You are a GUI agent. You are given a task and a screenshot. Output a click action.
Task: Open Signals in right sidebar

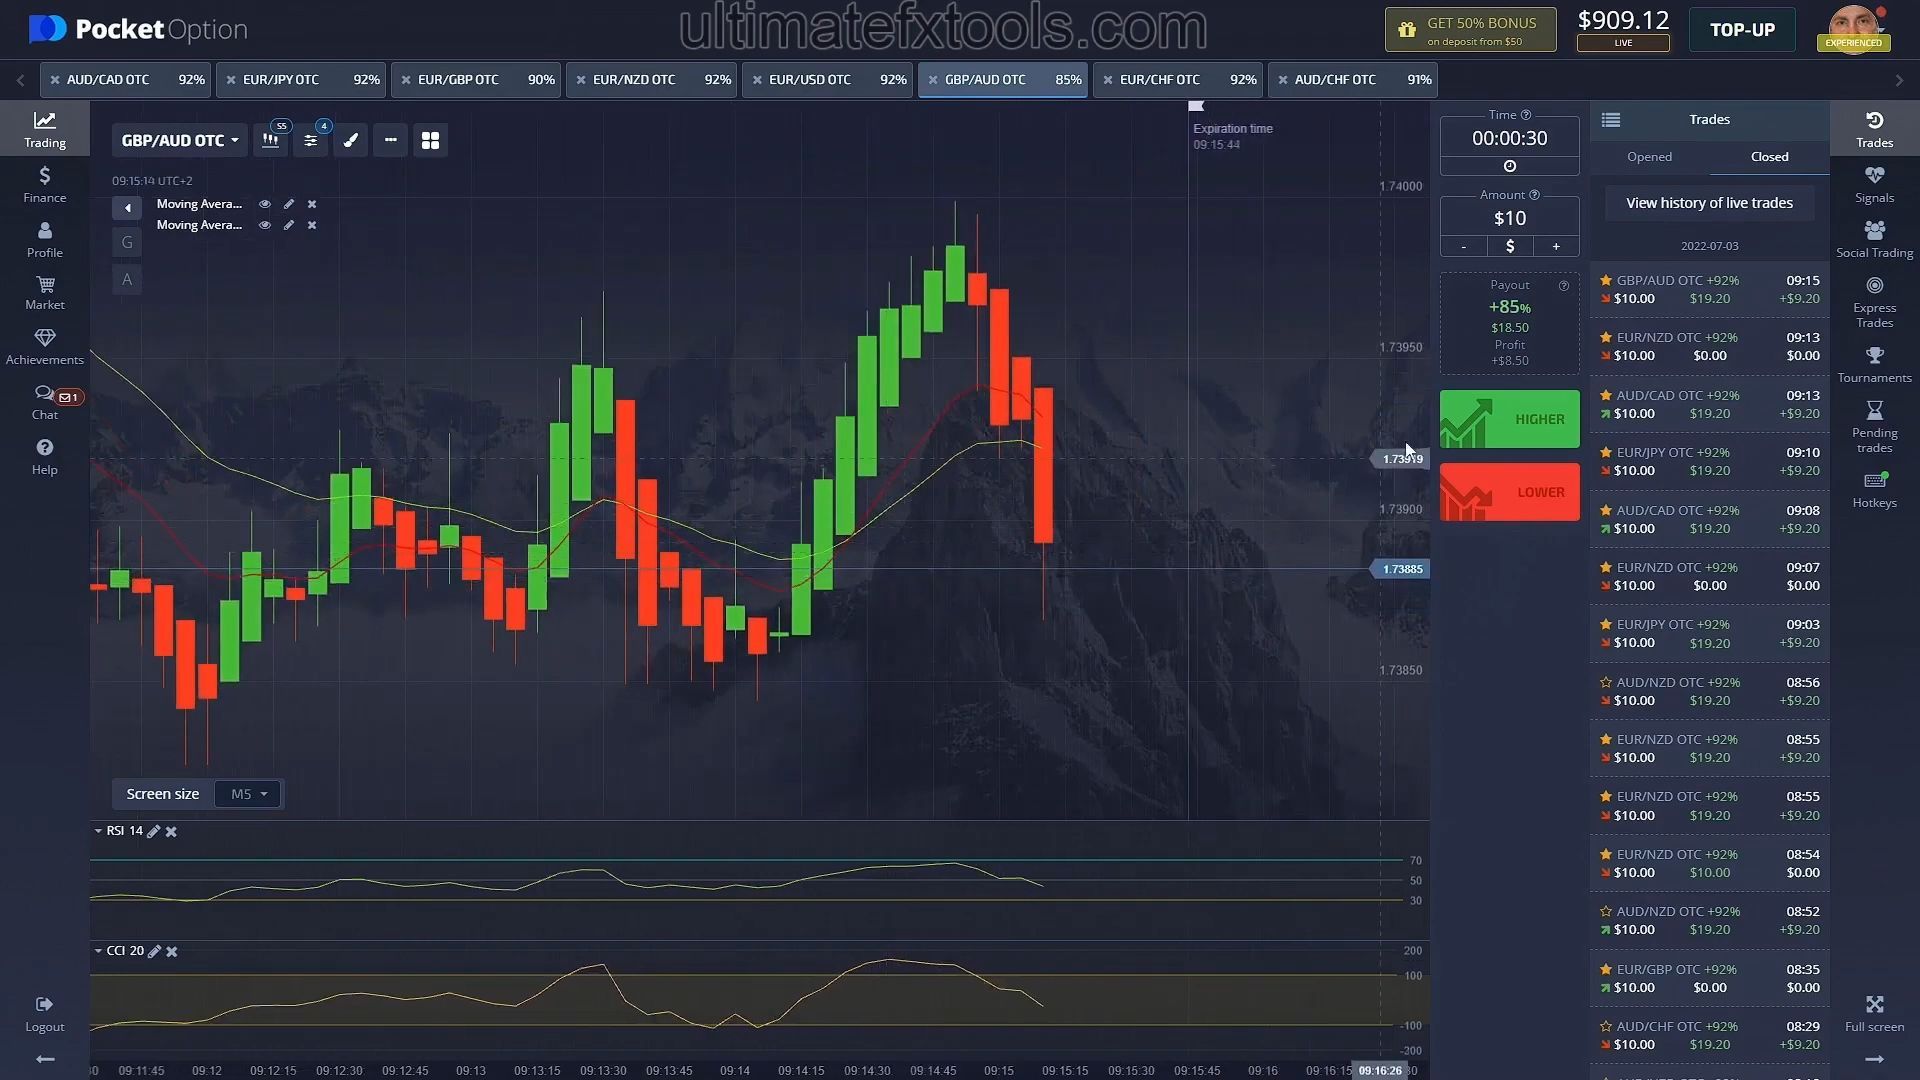1874,185
